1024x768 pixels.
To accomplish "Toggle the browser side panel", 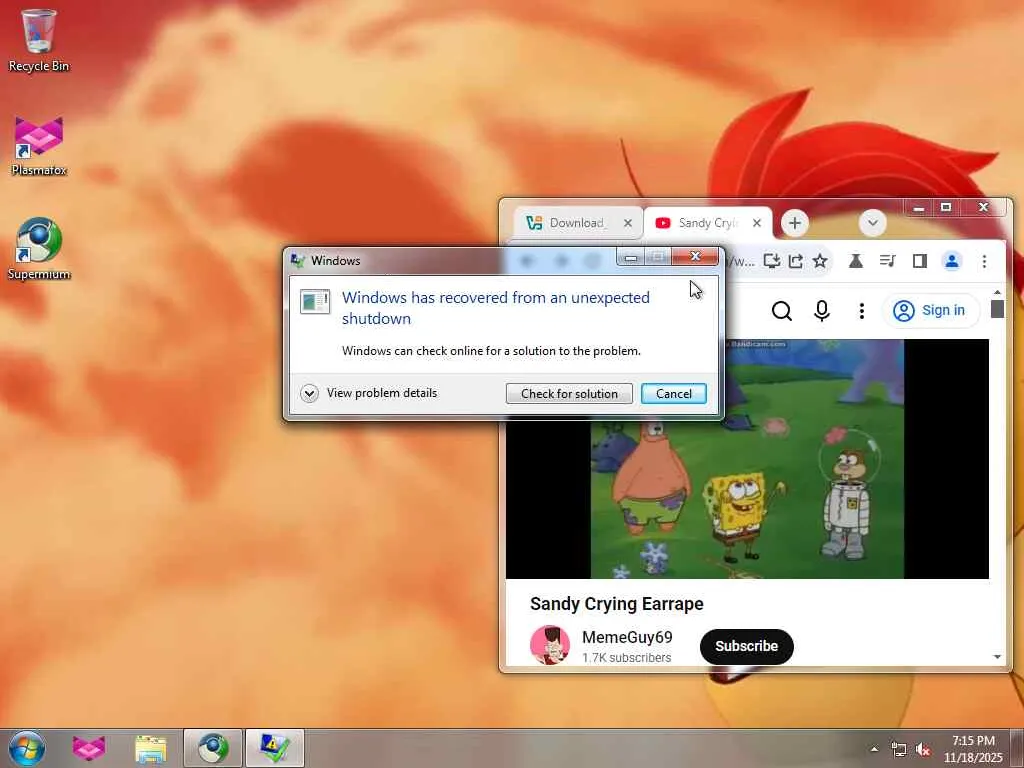I will coord(920,261).
